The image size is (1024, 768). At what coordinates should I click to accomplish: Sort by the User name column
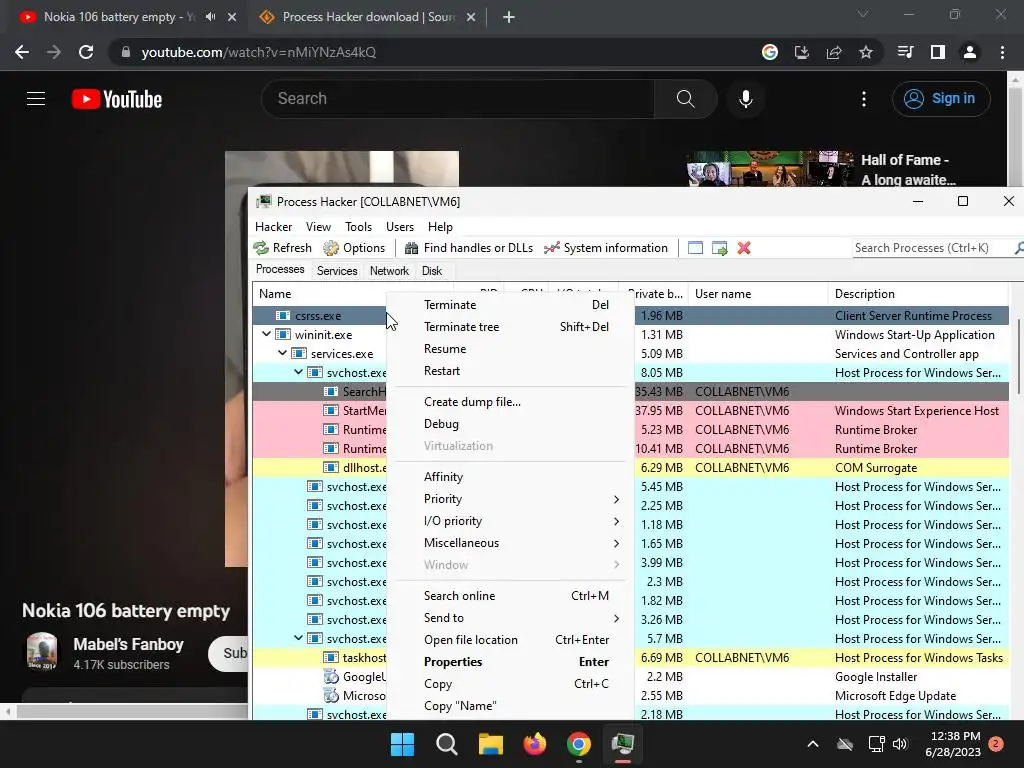pyautogui.click(x=758, y=294)
